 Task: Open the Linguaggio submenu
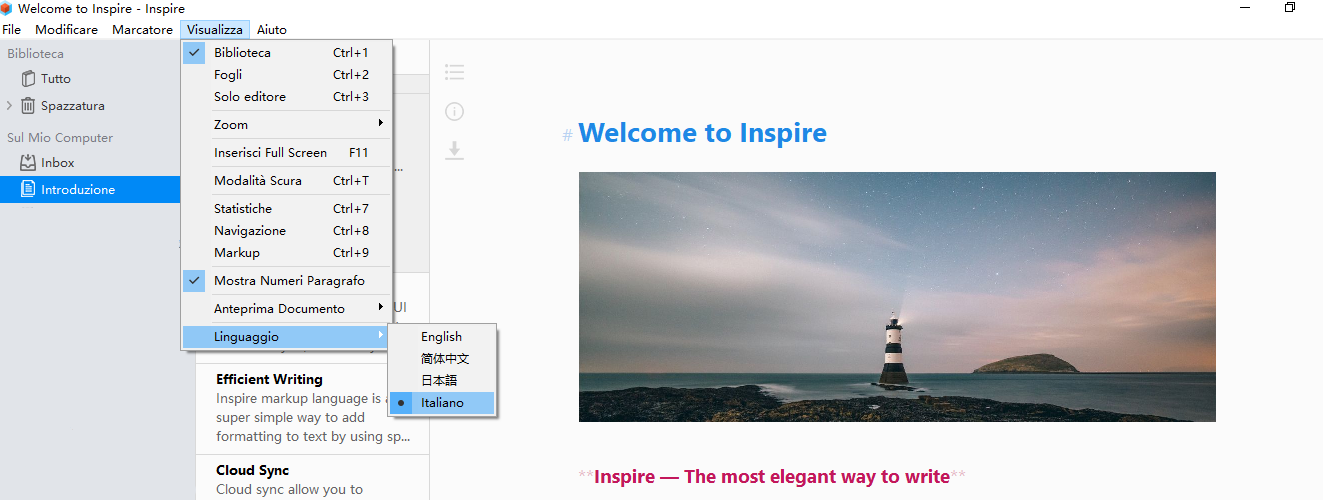[x=287, y=337]
